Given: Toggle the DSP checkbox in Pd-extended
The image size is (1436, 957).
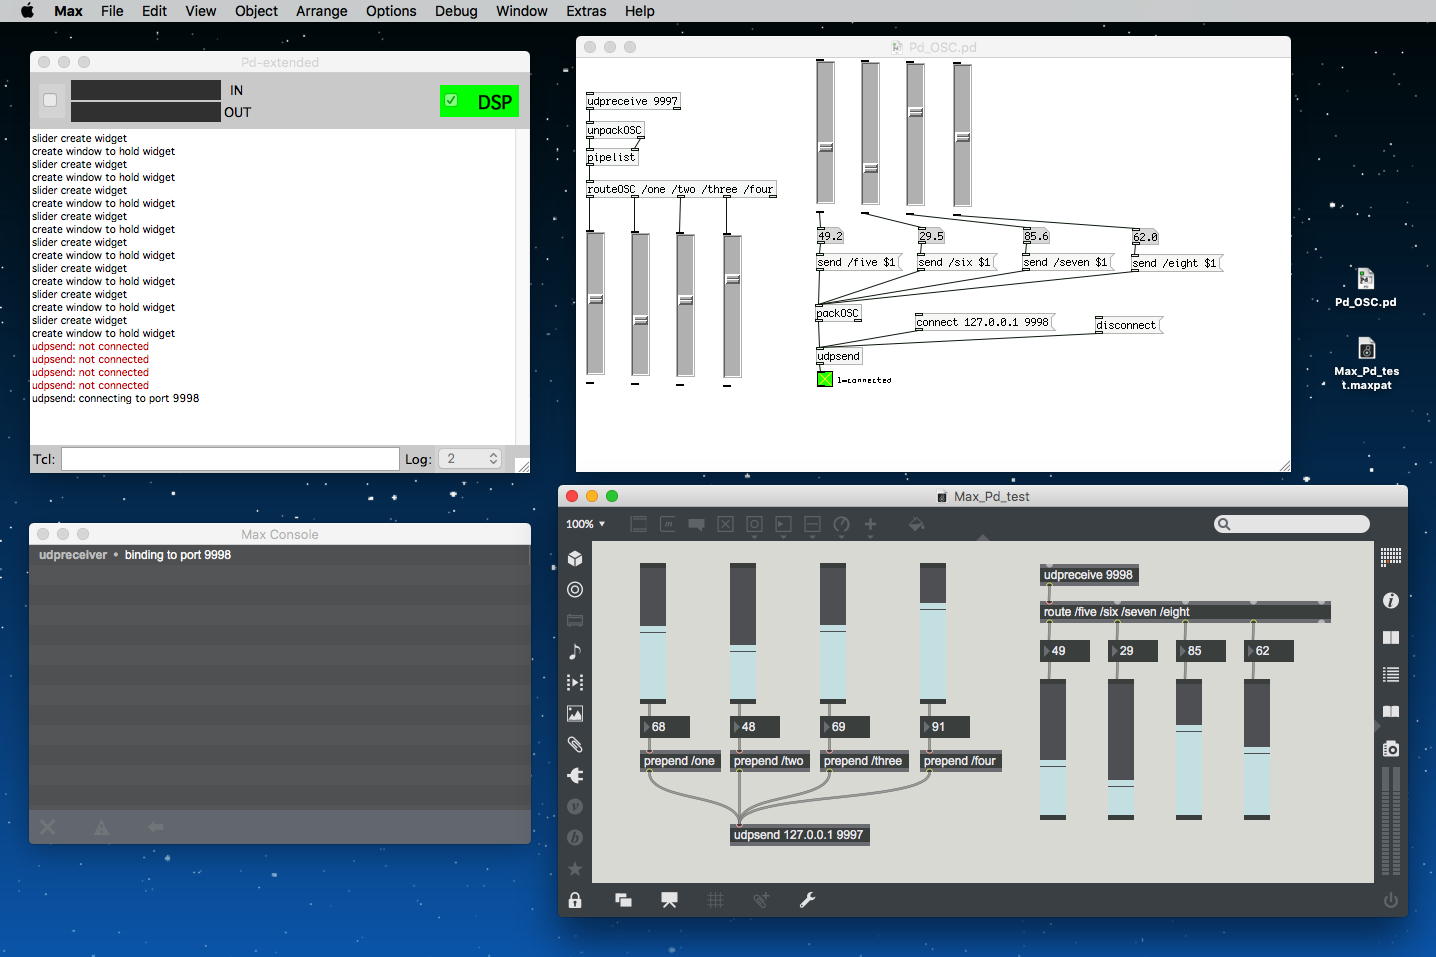Looking at the screenshot, I should click(x=451, y=101).
